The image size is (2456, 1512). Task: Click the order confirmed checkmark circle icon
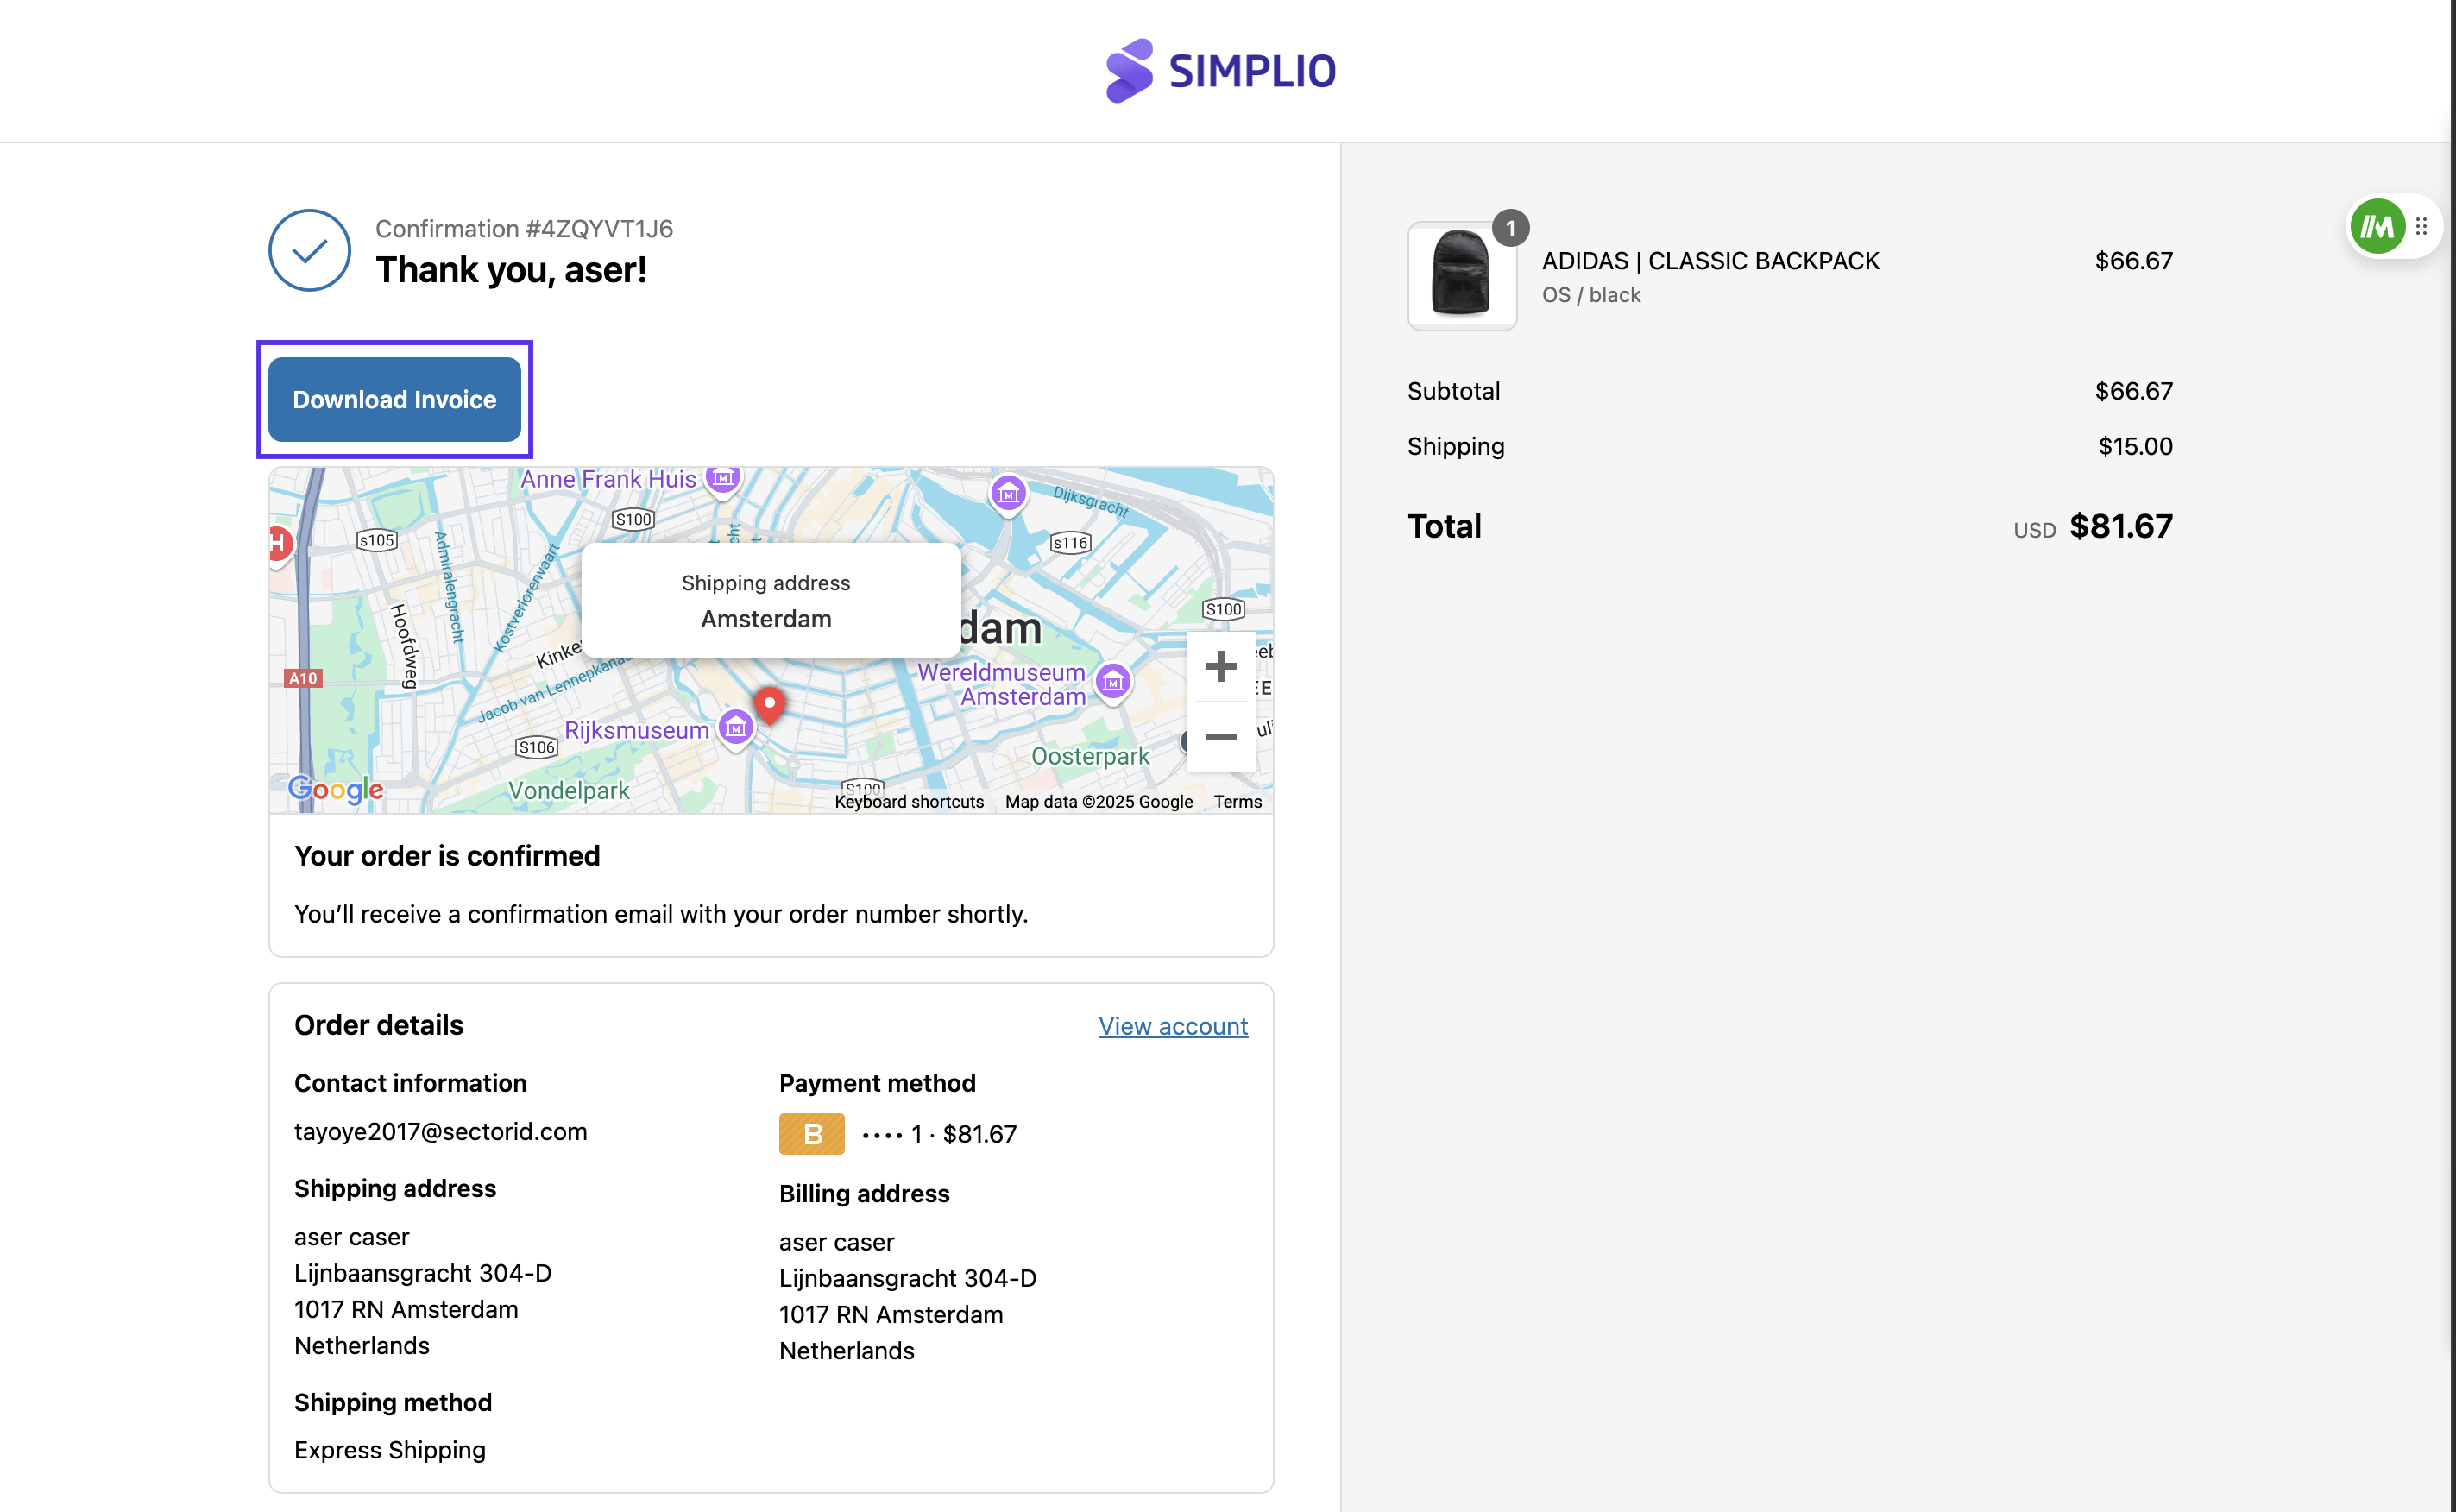point(309,250)
